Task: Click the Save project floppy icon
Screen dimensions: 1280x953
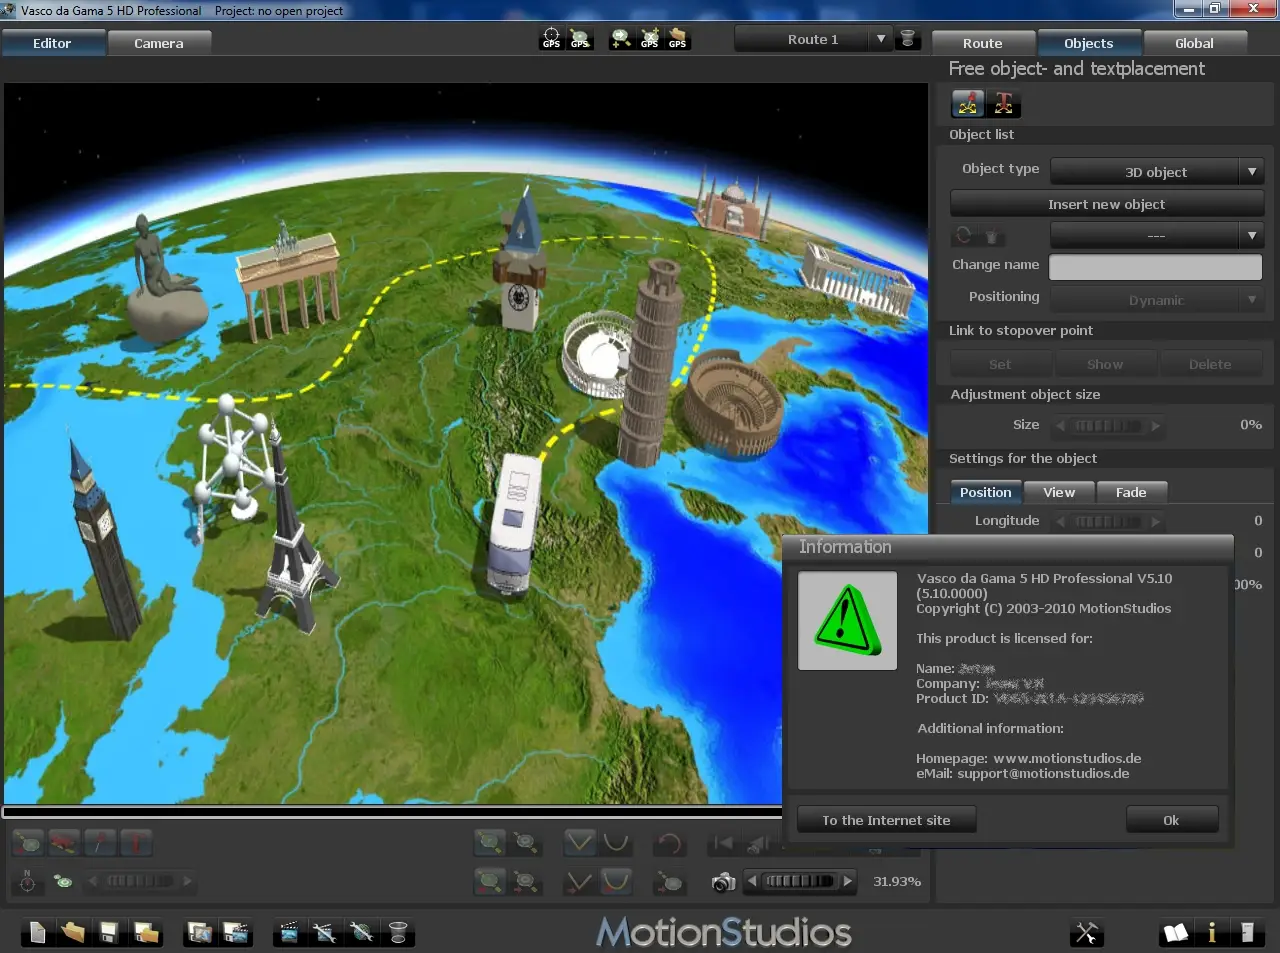Action: (108, 932)
